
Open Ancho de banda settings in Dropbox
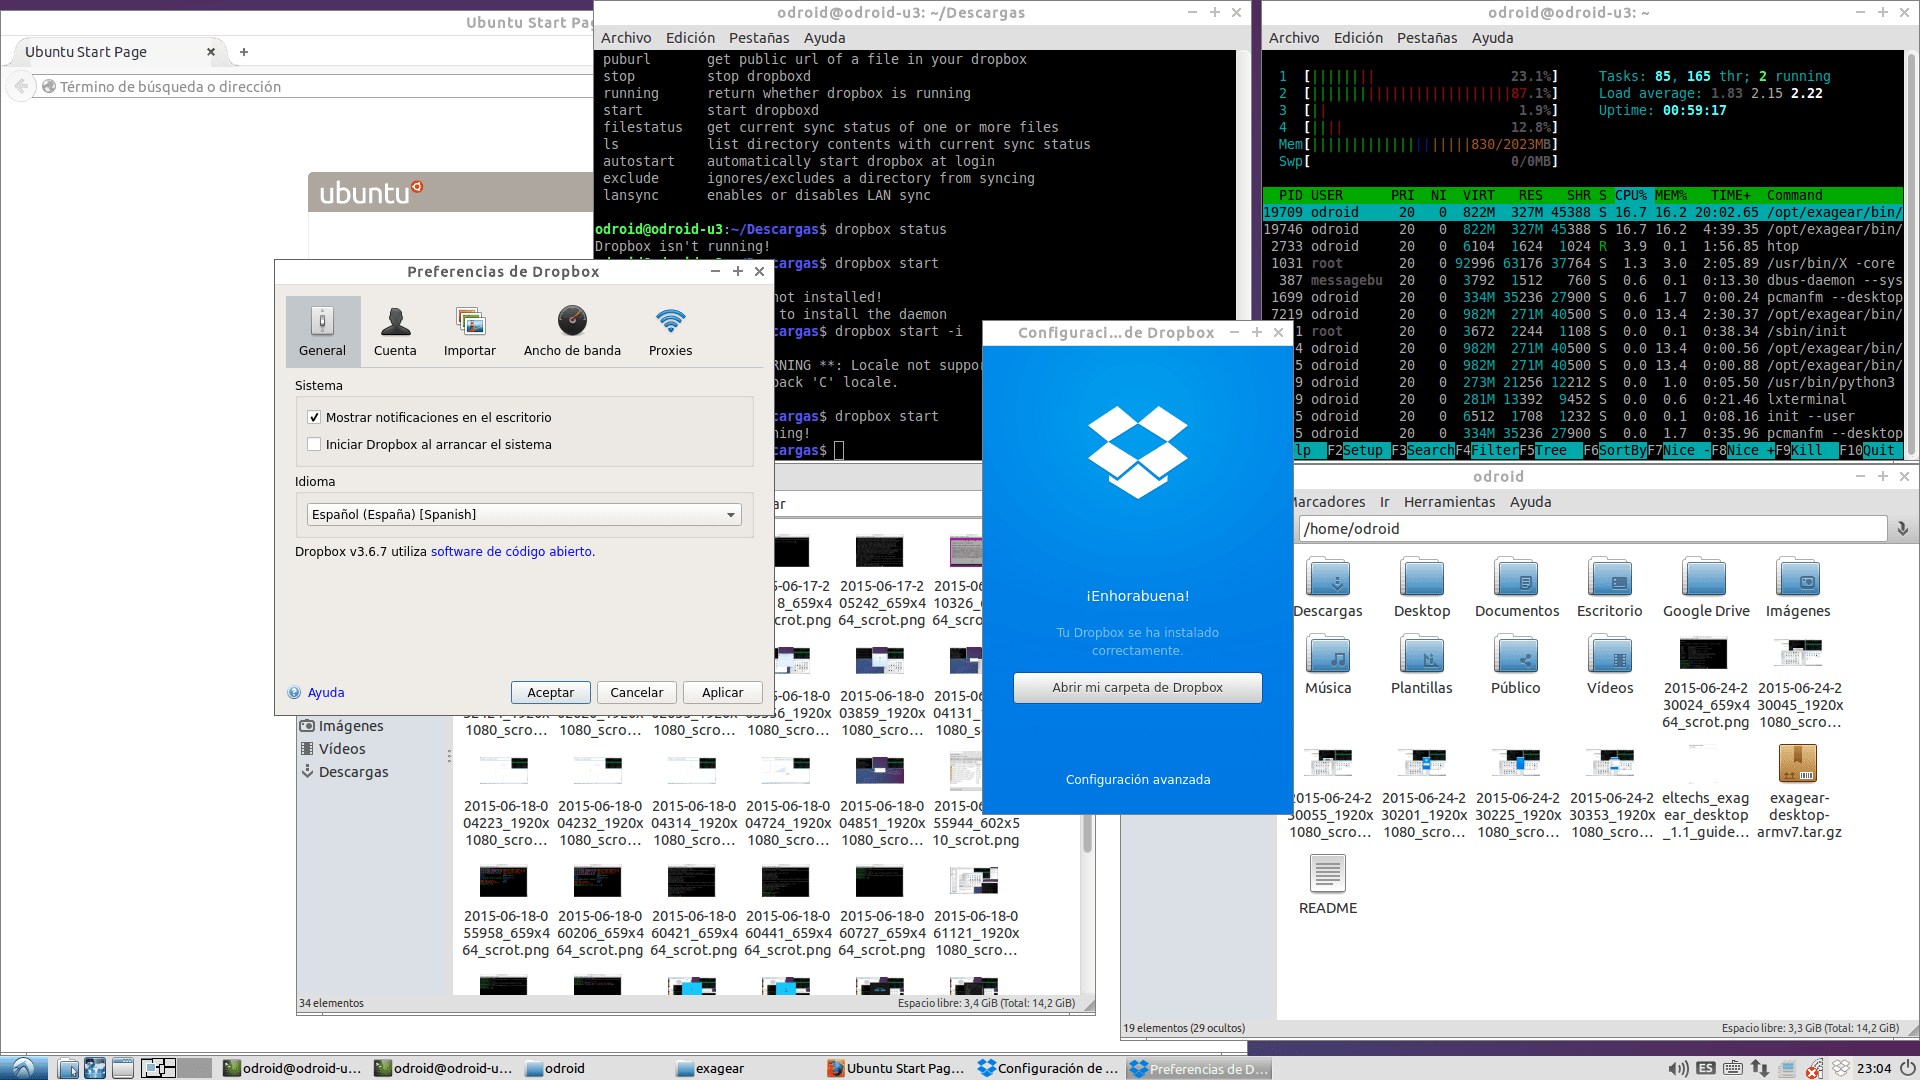coord(572,331)
